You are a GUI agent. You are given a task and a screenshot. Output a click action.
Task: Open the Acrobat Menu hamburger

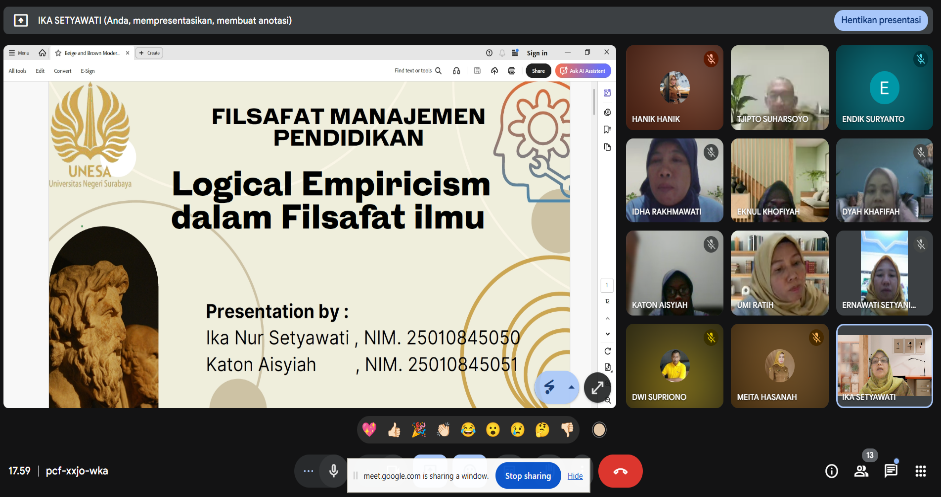click(x=18, y=53)
